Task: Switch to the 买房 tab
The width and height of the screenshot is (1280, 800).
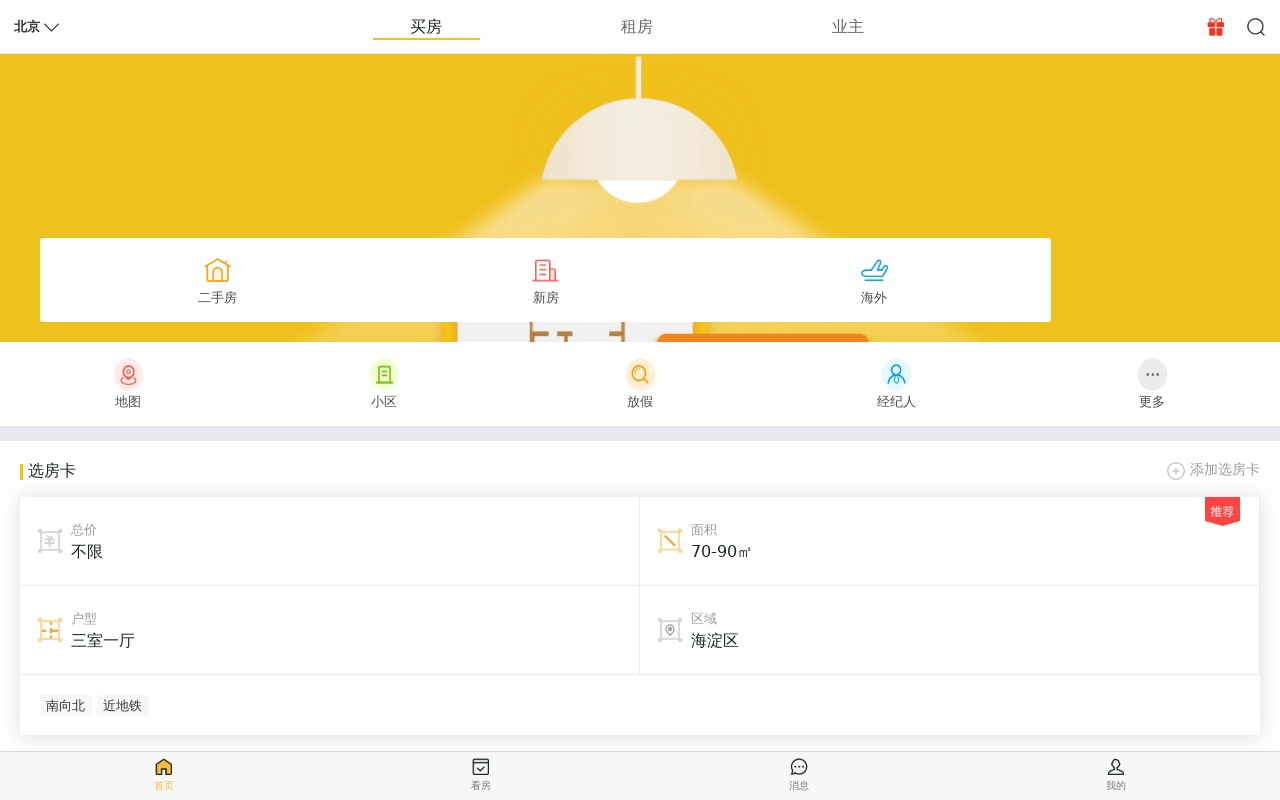Action: [426, 27]
